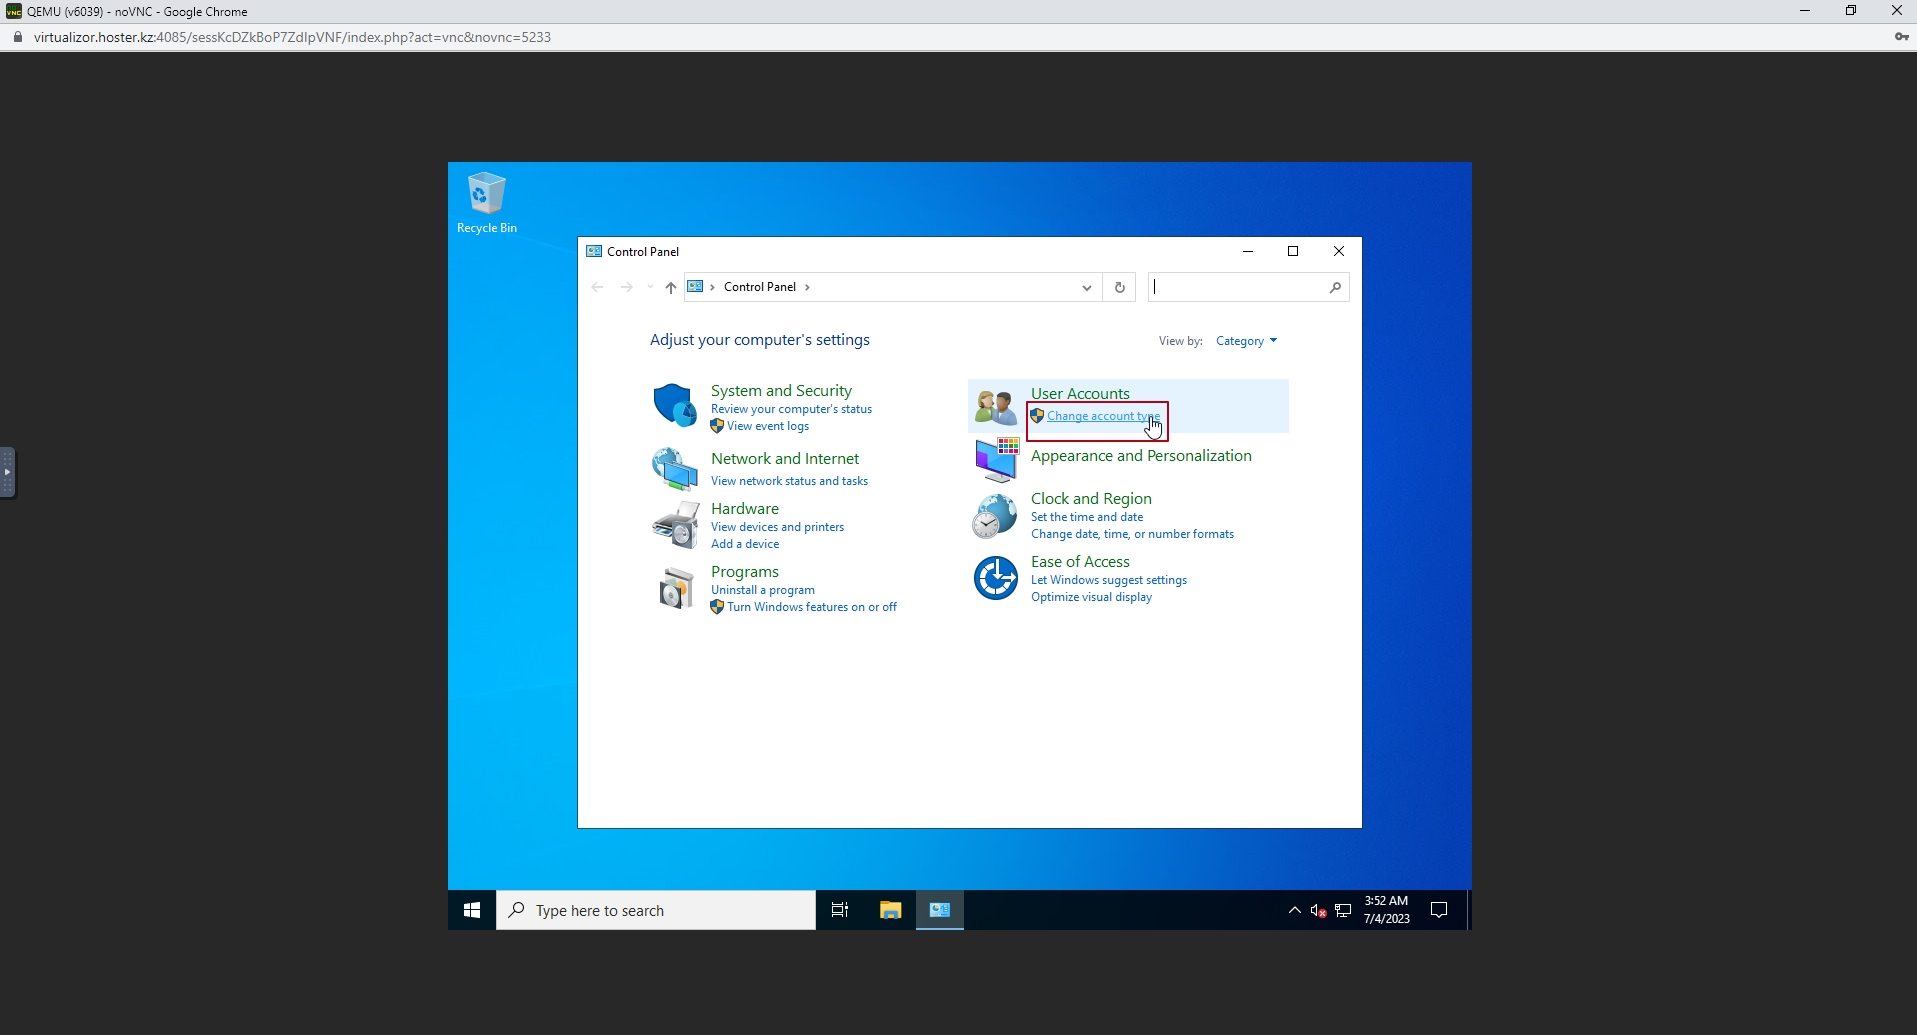Image resolution: width=1917 pixels, height=1035 pixels.
Task: Expand the noVNC side control panel handle
Action: 8,472
